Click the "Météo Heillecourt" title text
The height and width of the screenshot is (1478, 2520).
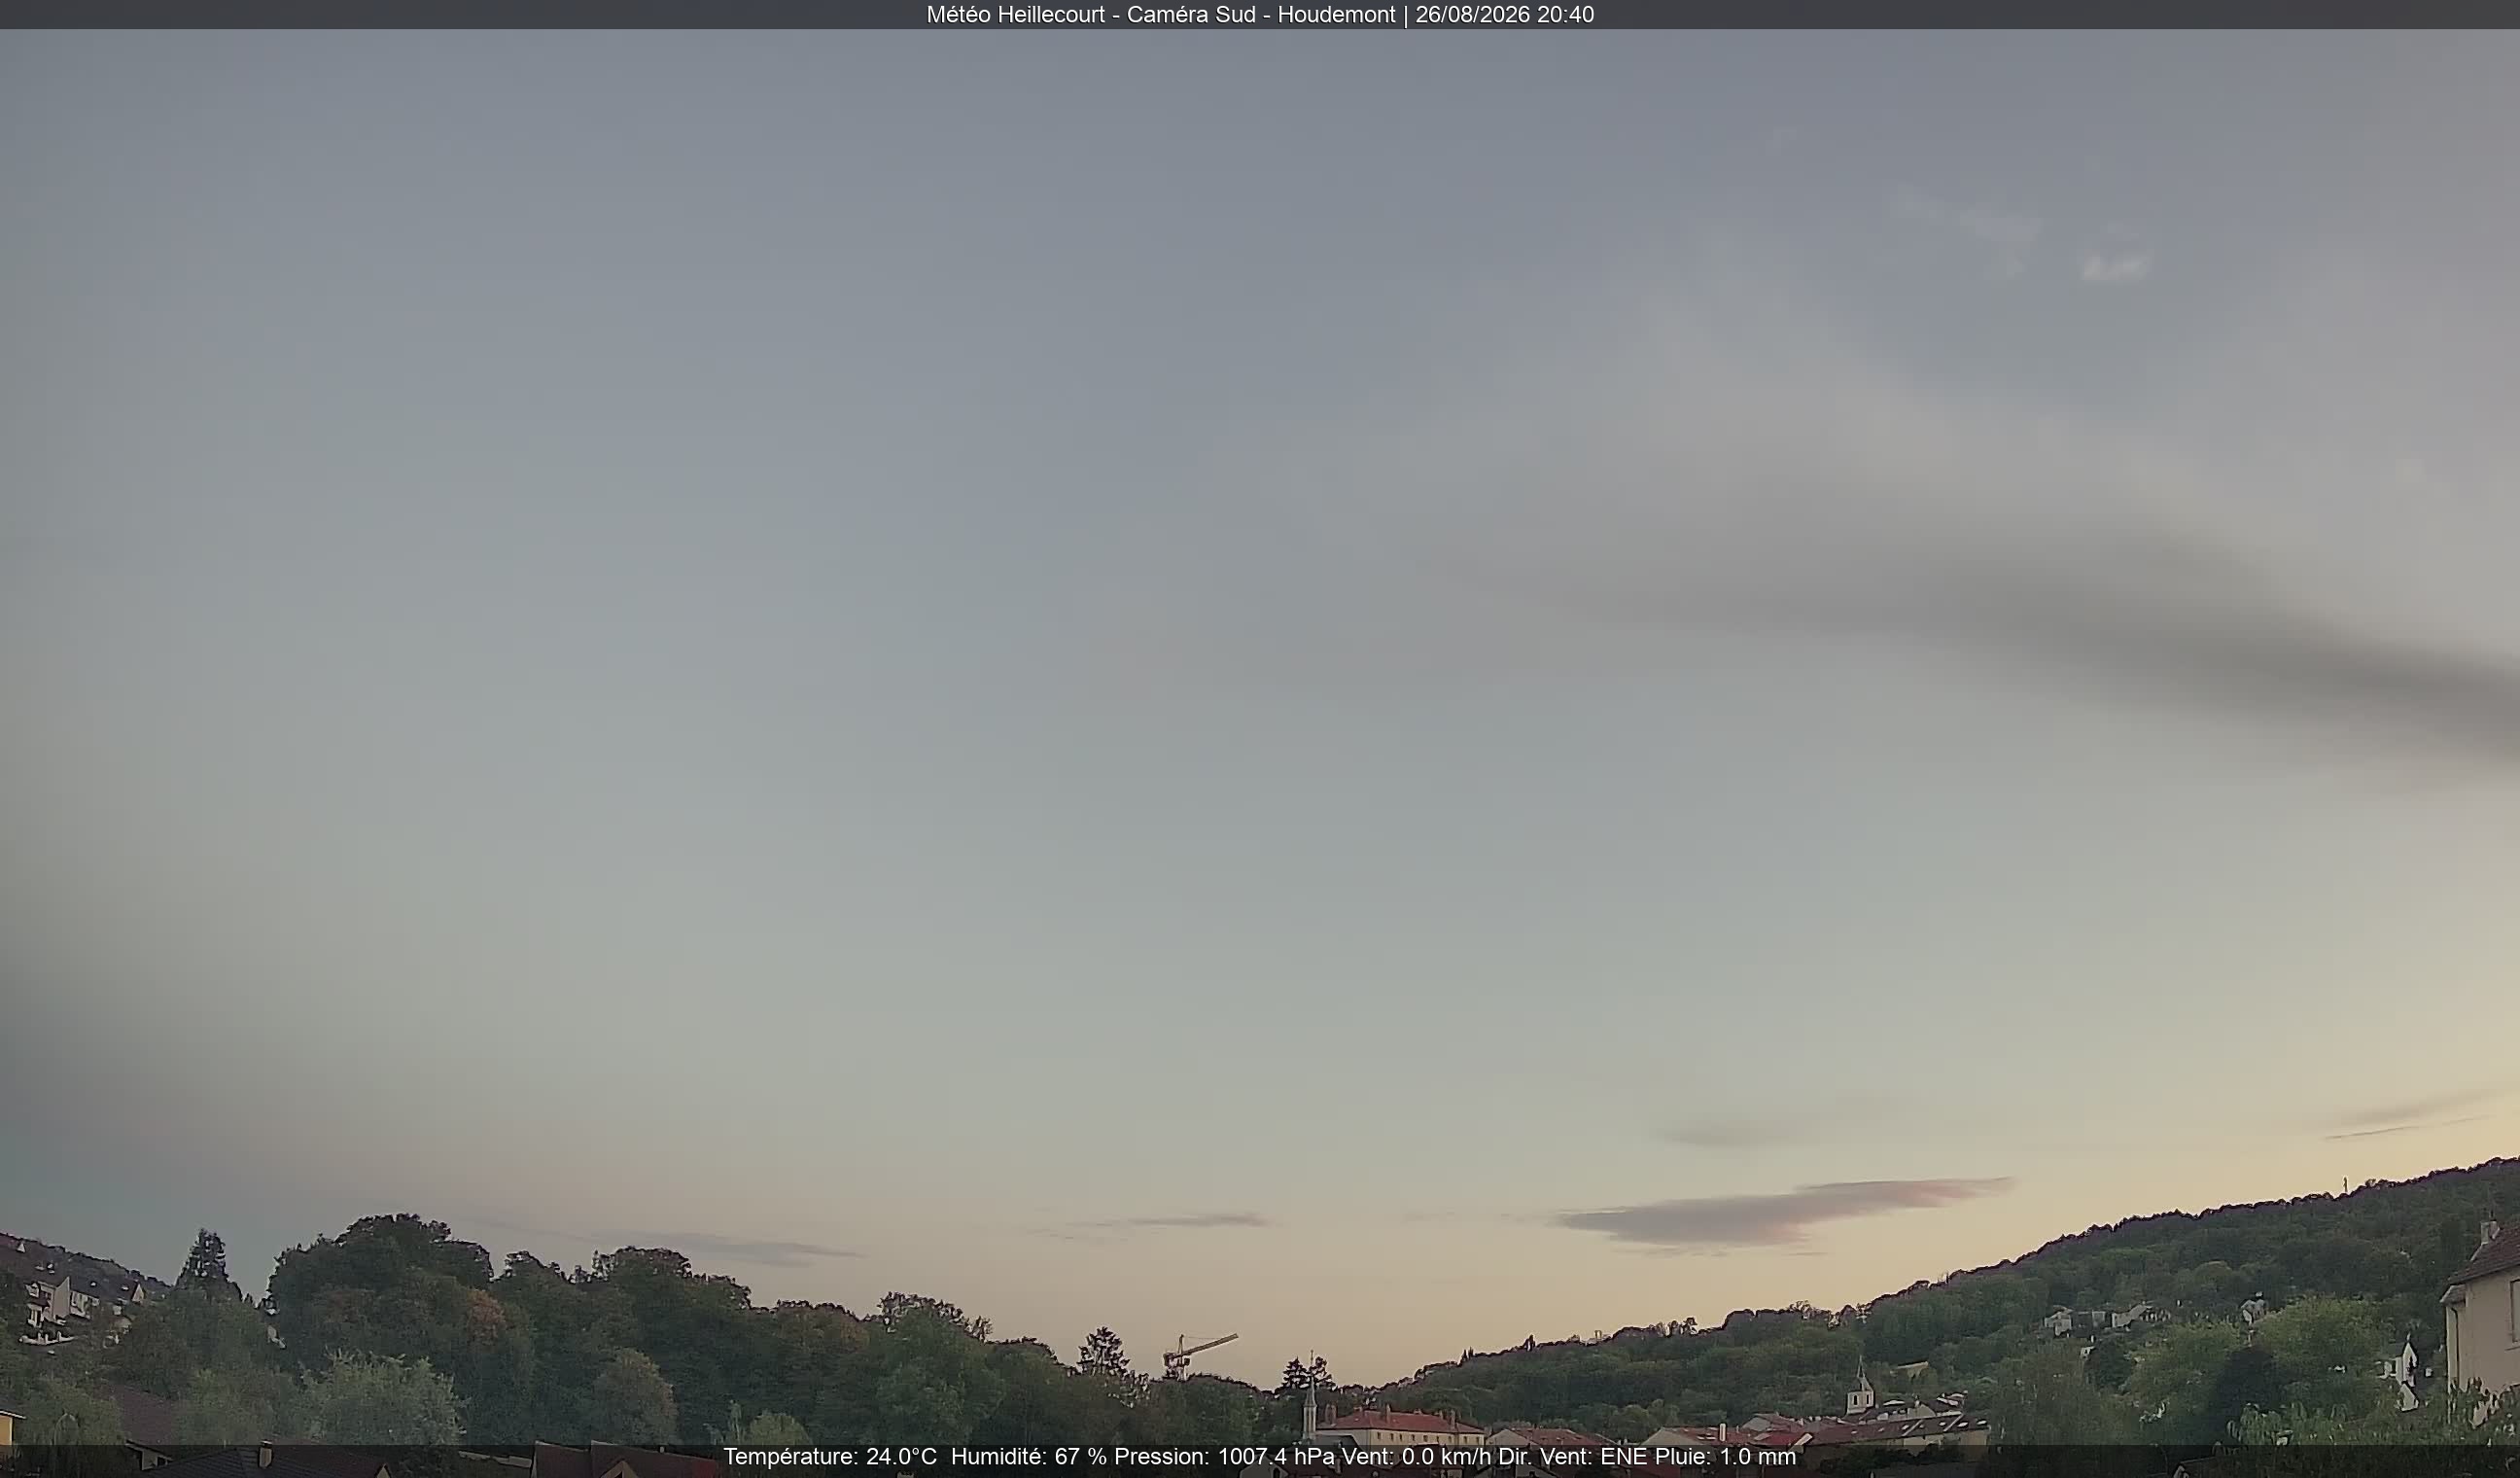(x=1015, y=15)
